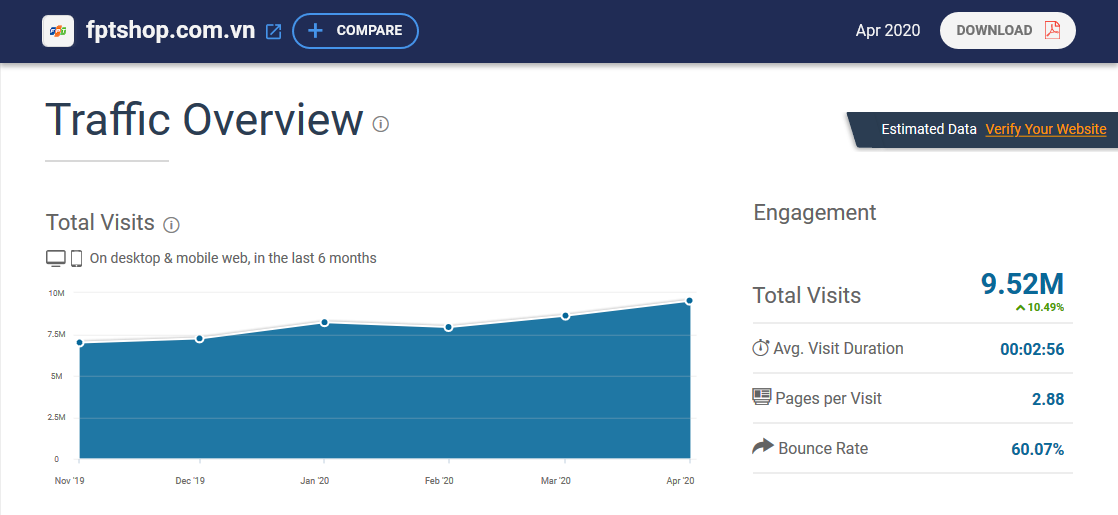
Task: Click the desktop device icon
Action: [56, 258]
